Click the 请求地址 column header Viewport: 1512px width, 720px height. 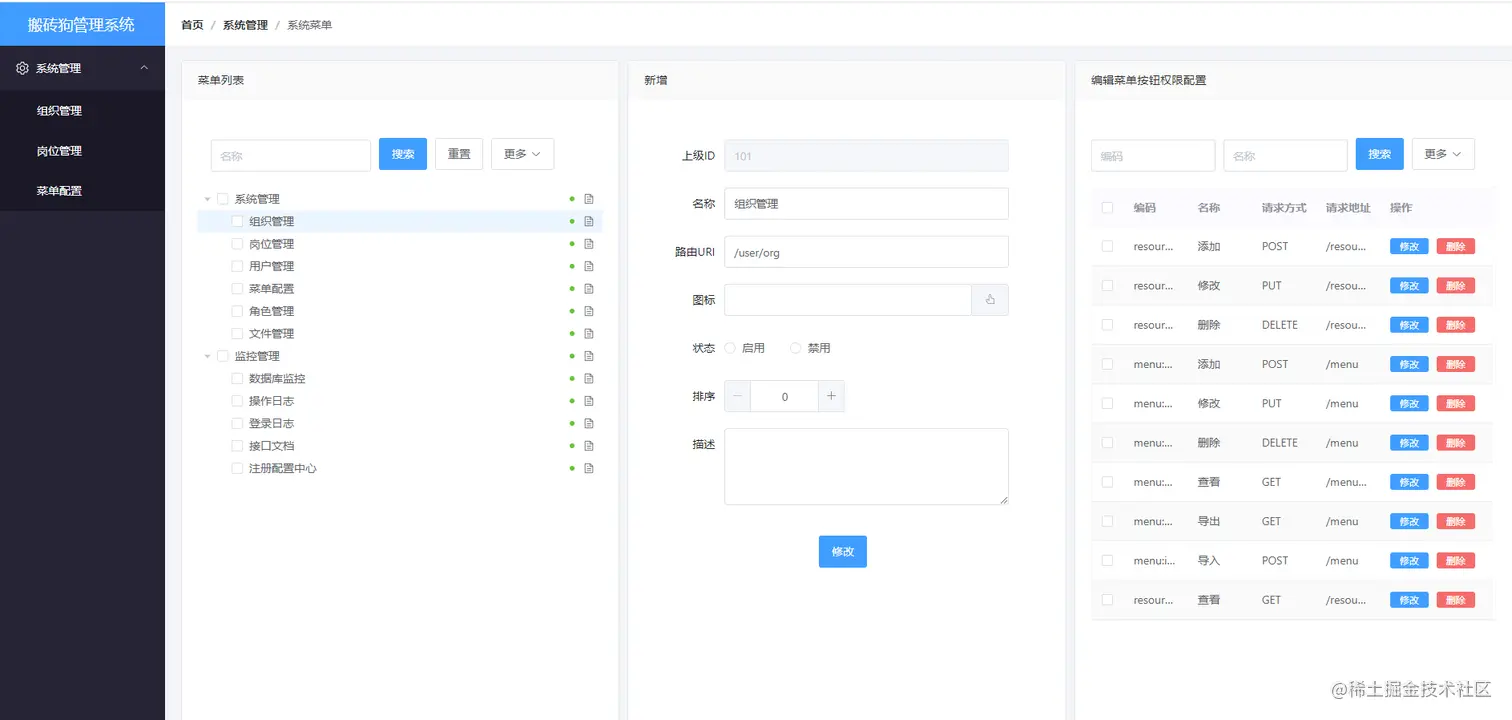(x=1348, y=208)
